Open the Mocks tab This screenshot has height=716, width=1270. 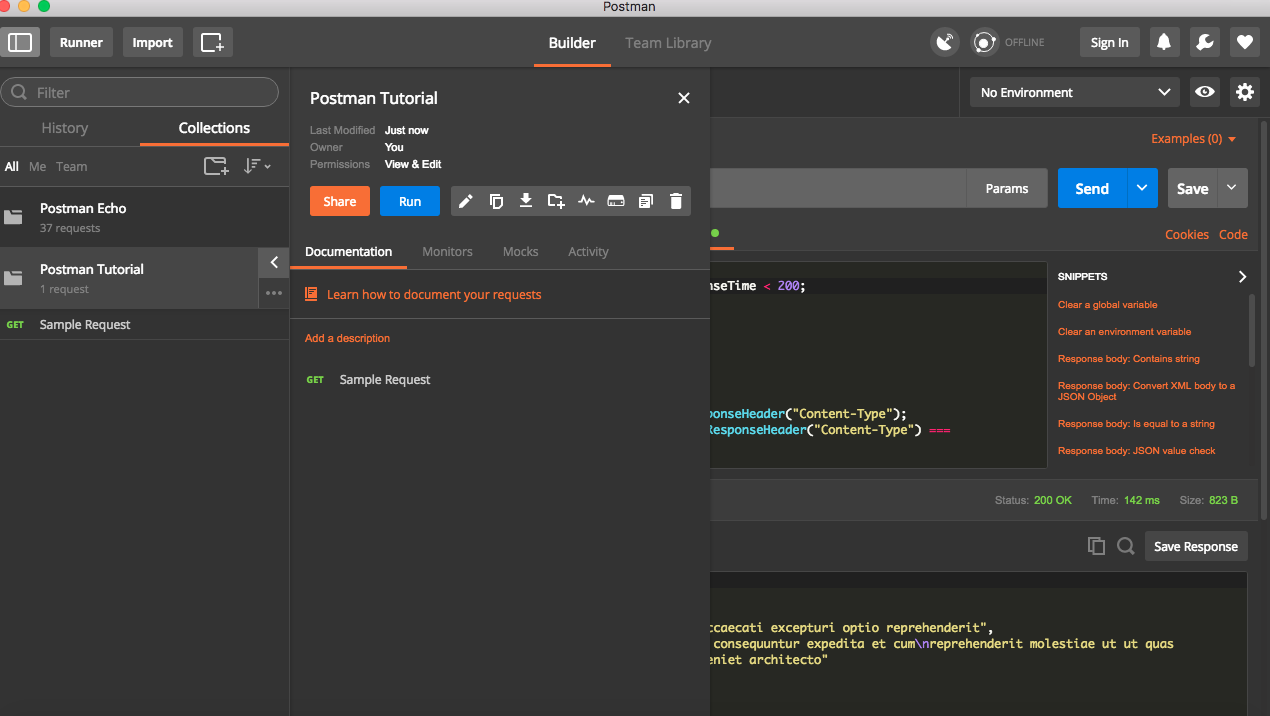click(520, 252)
